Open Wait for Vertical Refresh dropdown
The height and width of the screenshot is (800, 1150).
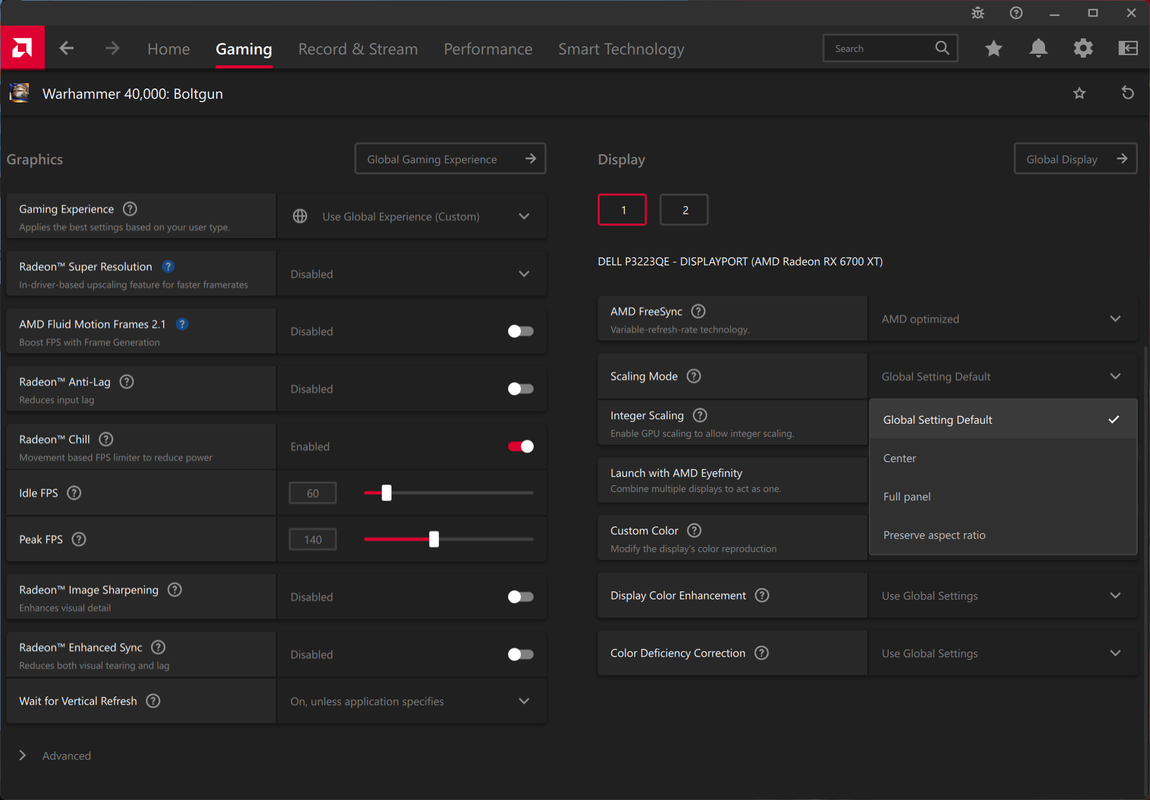coord(411,701)
